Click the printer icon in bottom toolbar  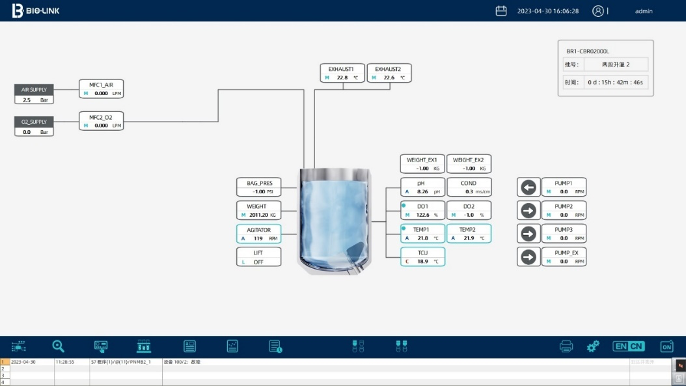click(x=566, y=346)
